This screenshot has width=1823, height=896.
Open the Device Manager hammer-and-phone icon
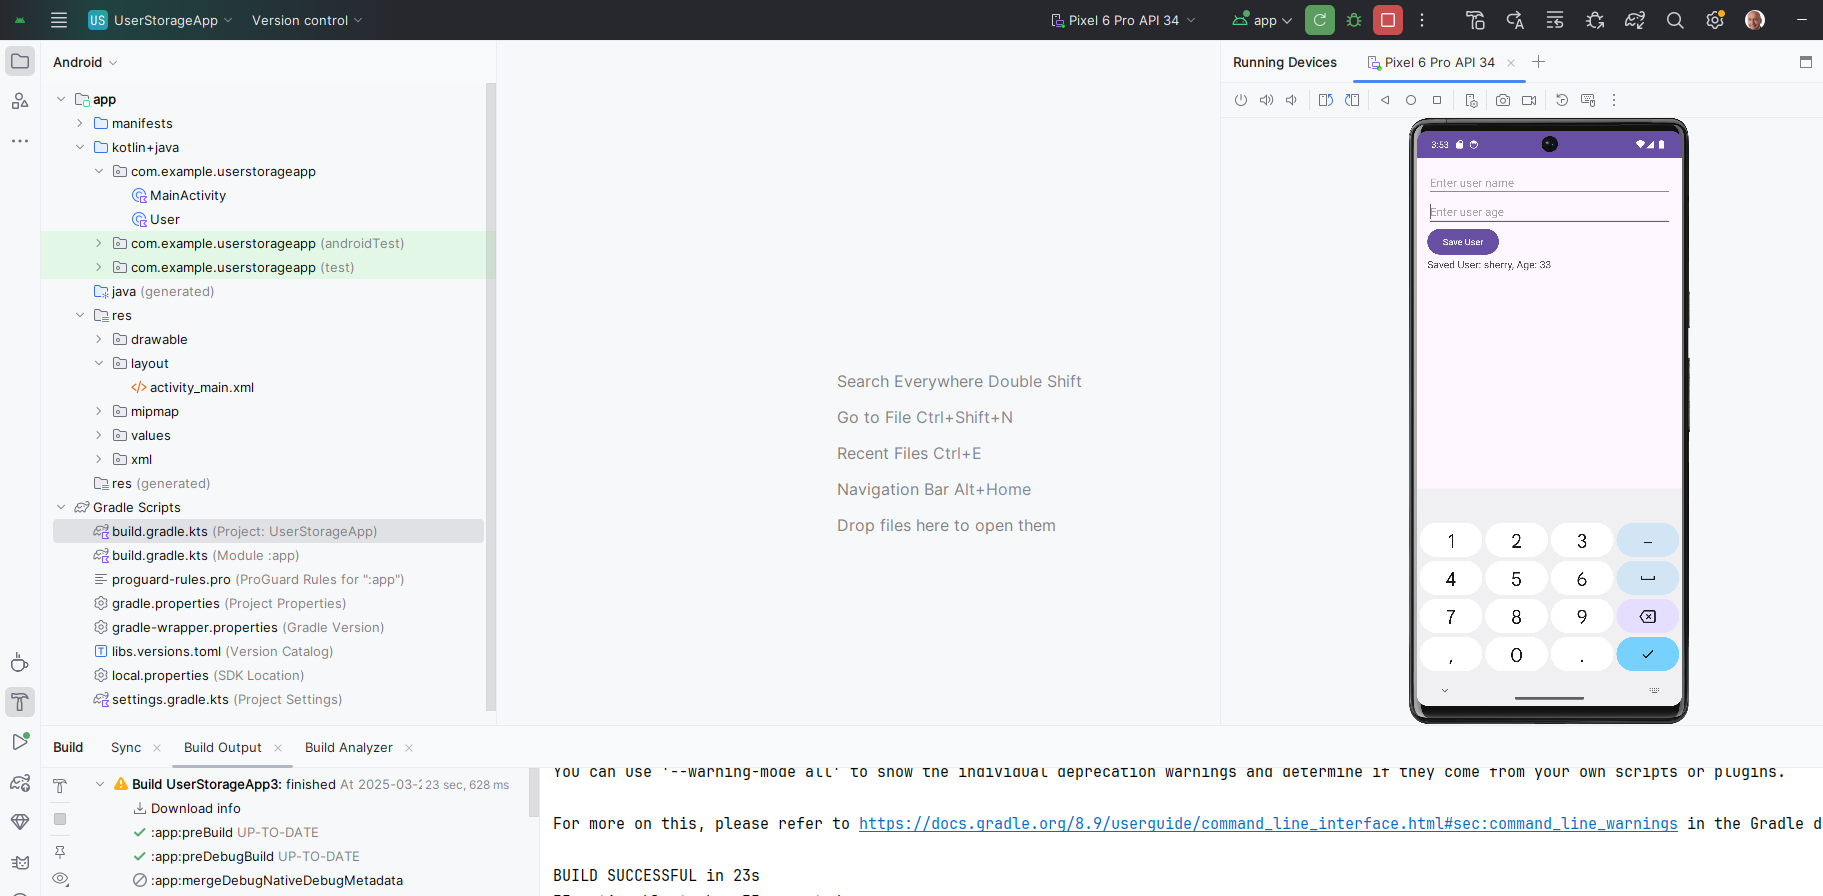point(1475,20)
